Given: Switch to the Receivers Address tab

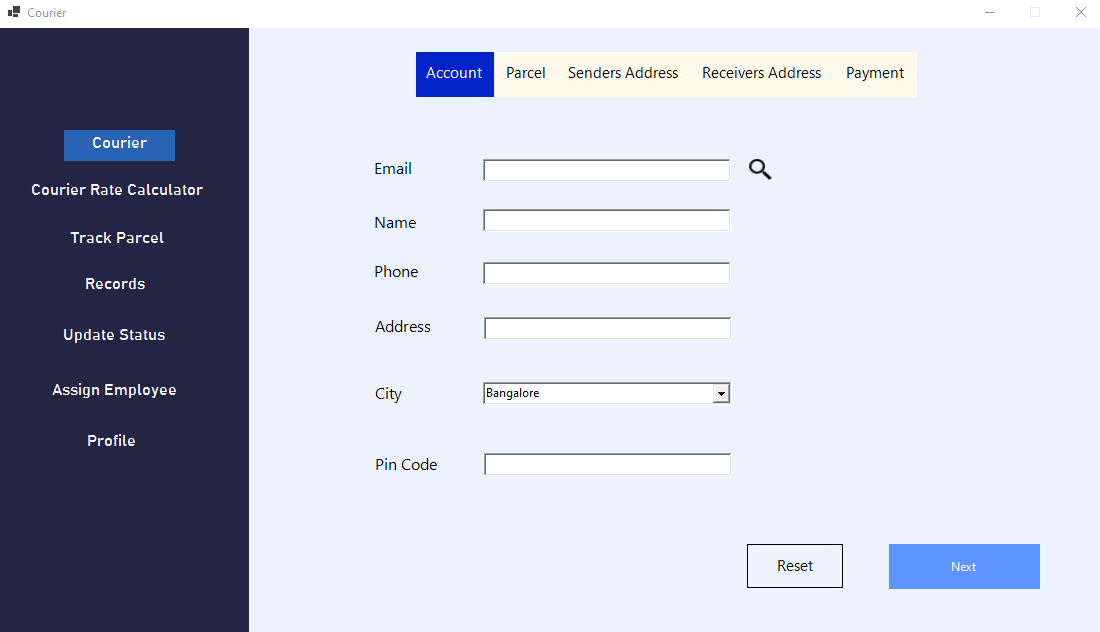Looking at the screenshot, I should click(761, 73).
